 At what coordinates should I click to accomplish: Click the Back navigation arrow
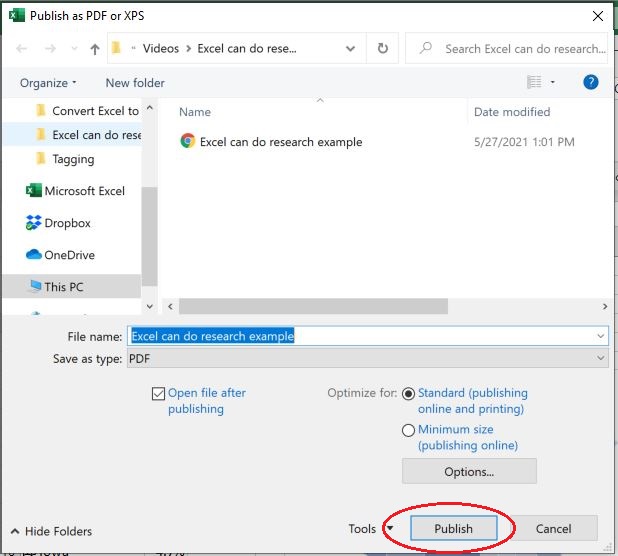click(x=22, y=48)
